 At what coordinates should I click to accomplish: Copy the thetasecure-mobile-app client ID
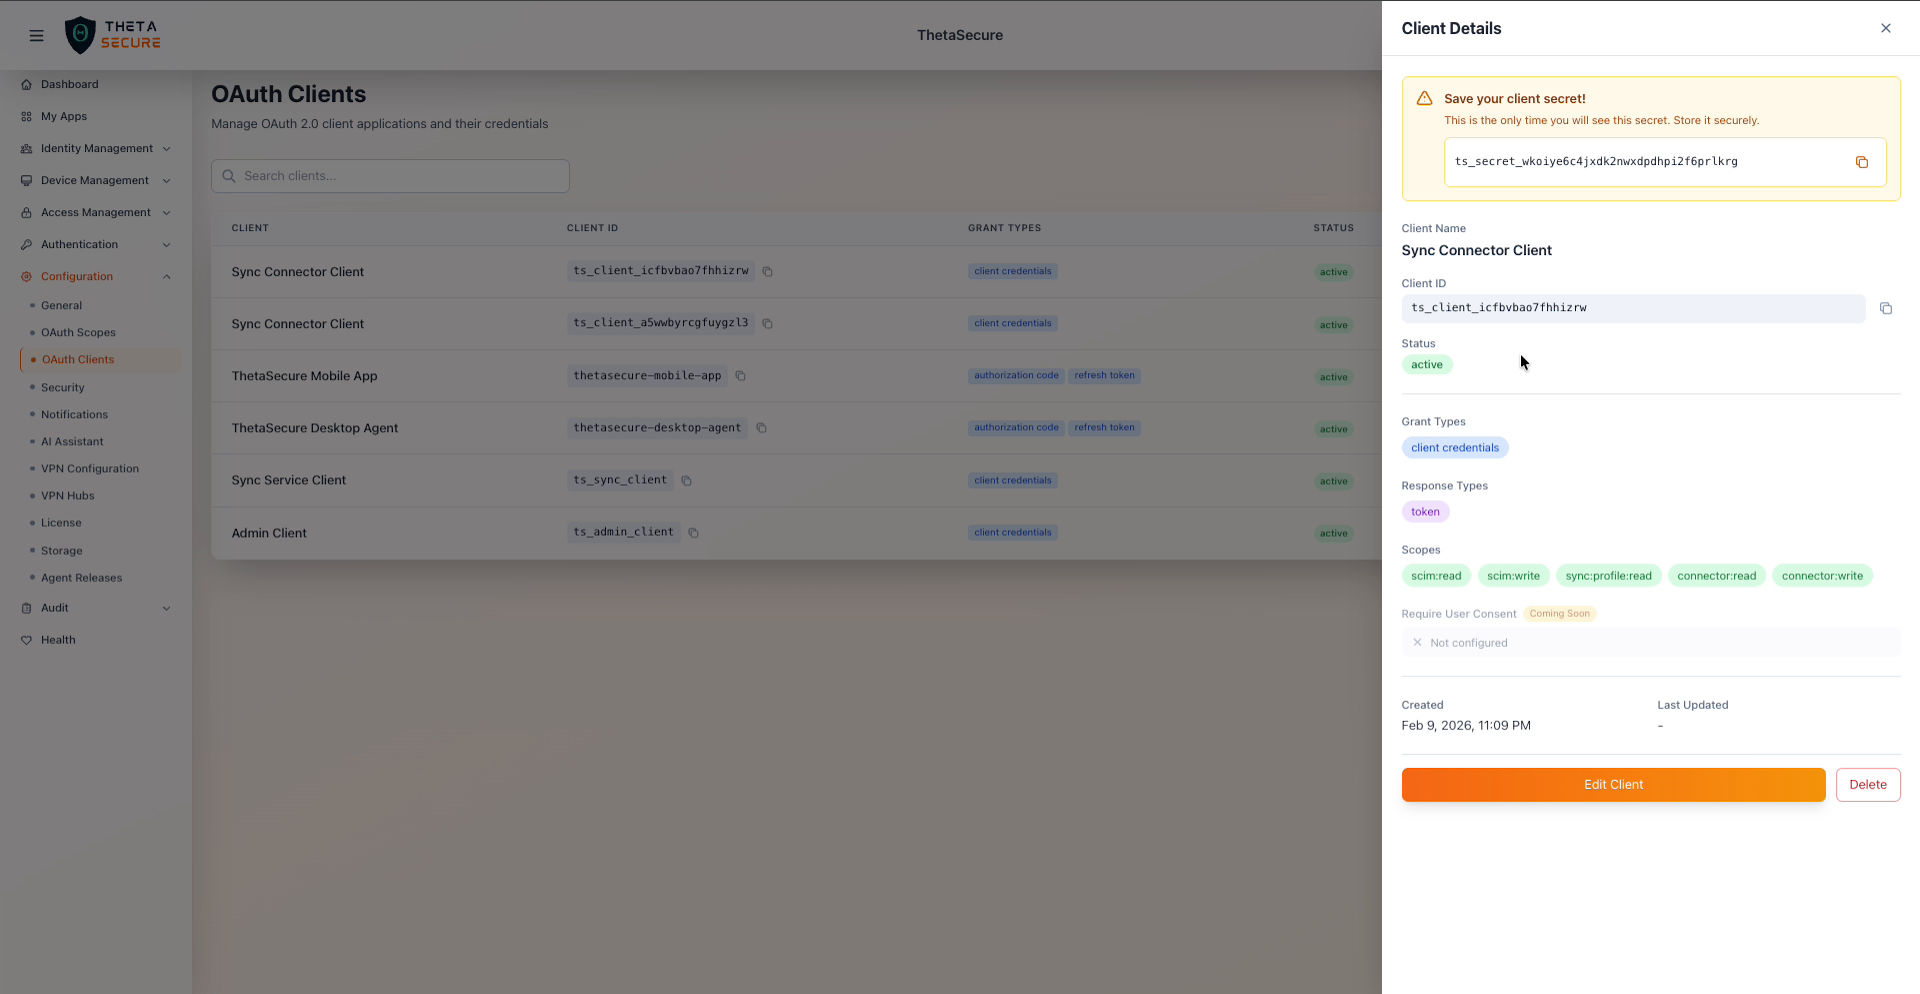tap(740, 376)
